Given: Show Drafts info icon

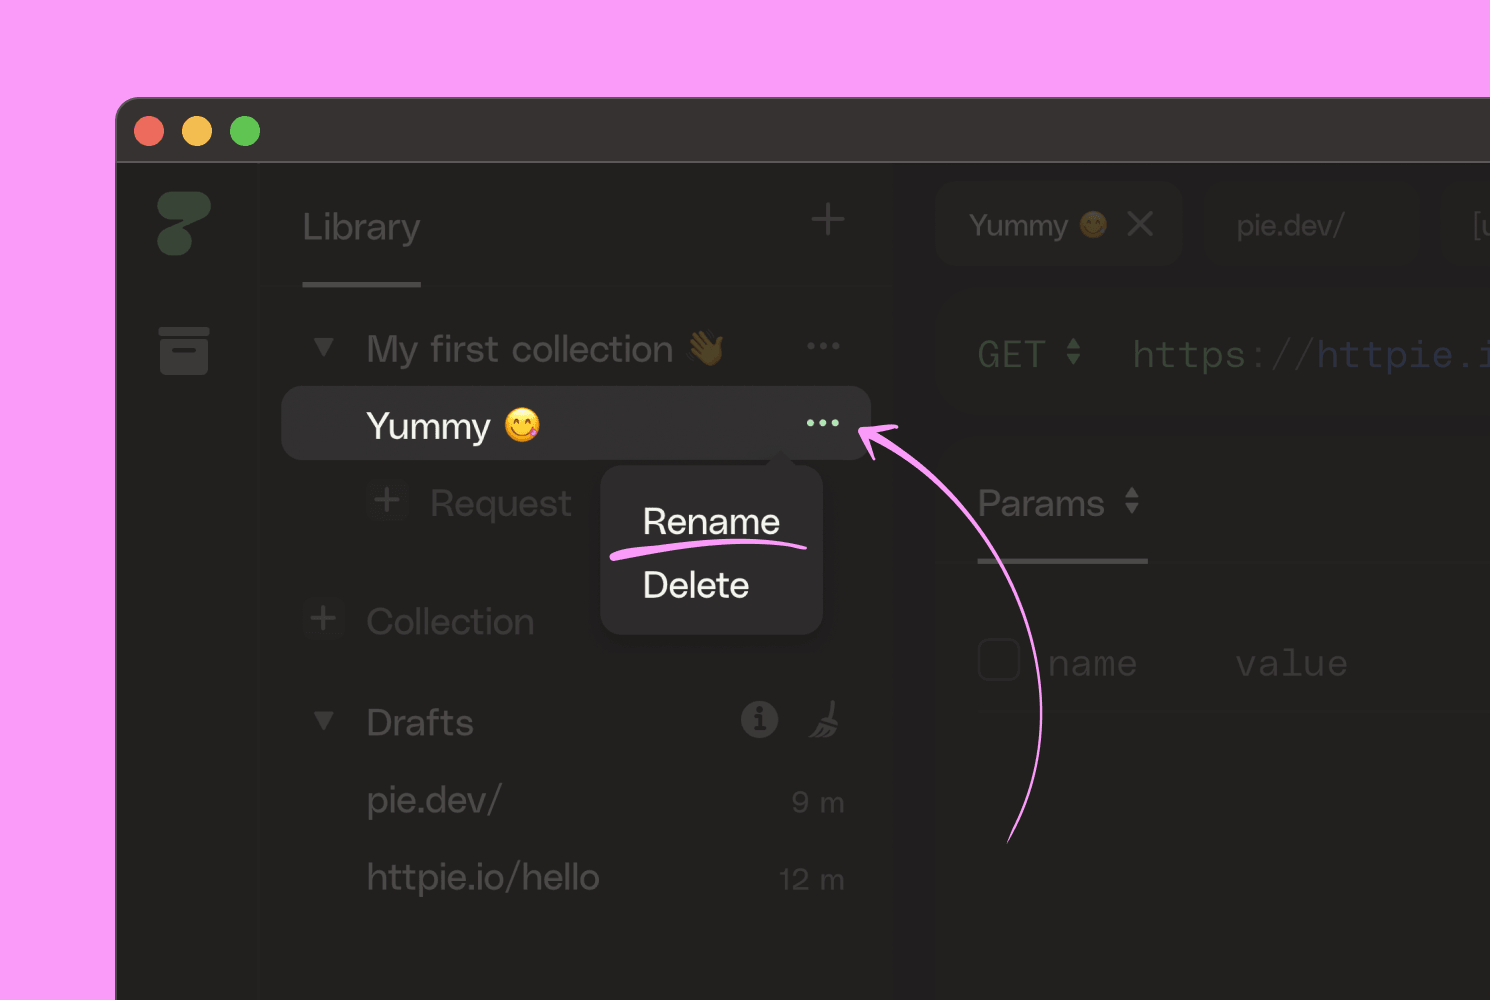Looking at the screenshot, I should 759,719.
